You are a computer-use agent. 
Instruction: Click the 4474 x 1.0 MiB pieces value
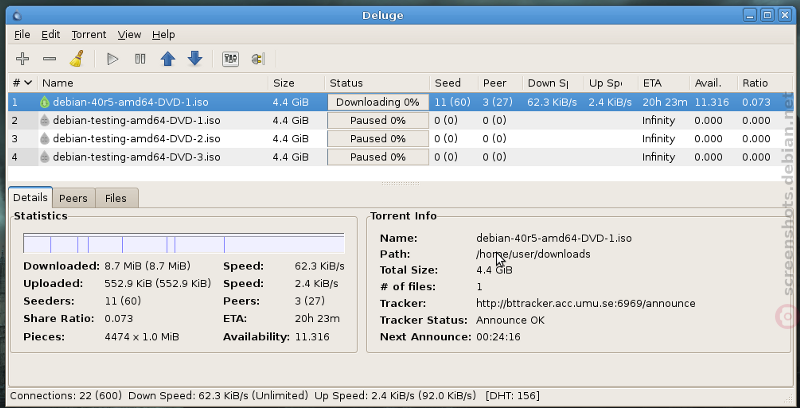[142, 337]
